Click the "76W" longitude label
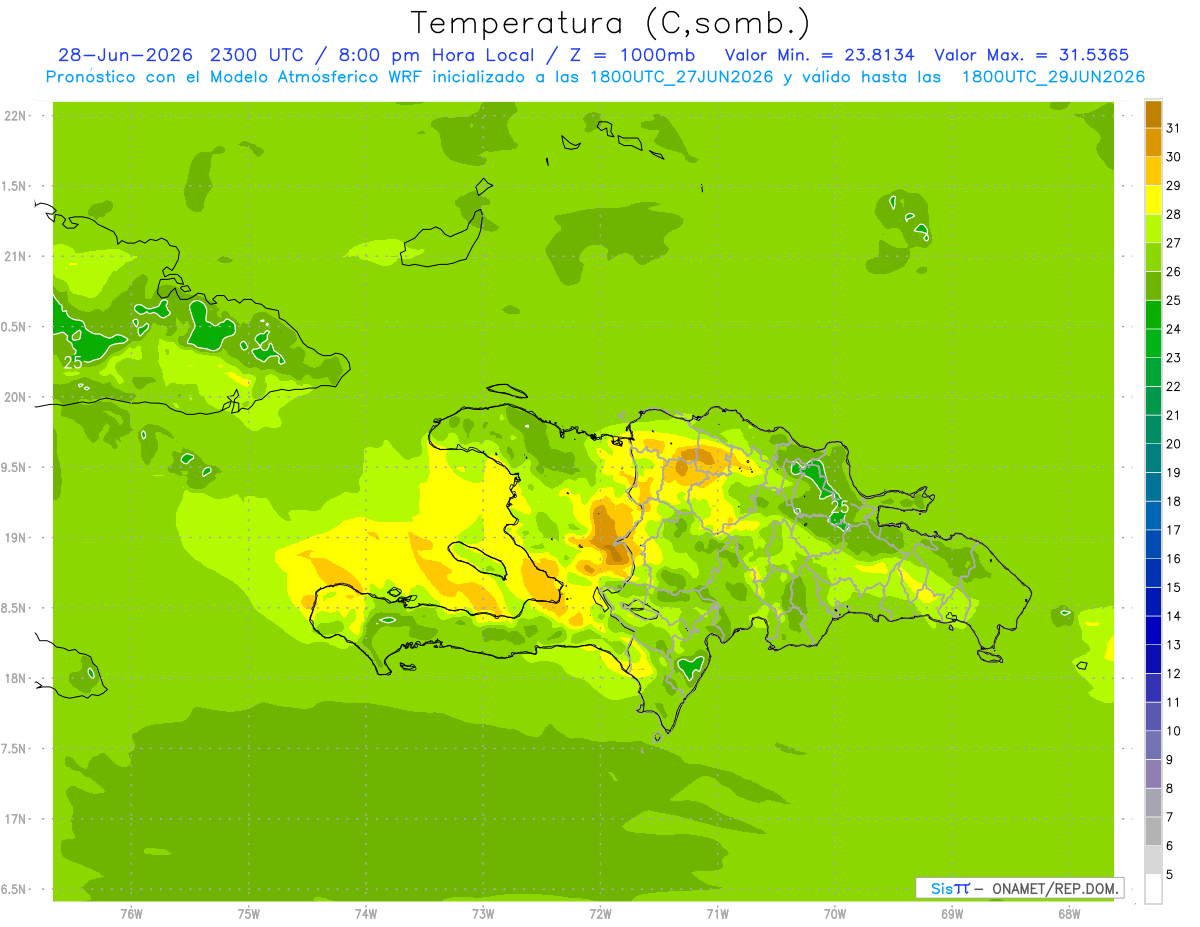 (131, 914)
